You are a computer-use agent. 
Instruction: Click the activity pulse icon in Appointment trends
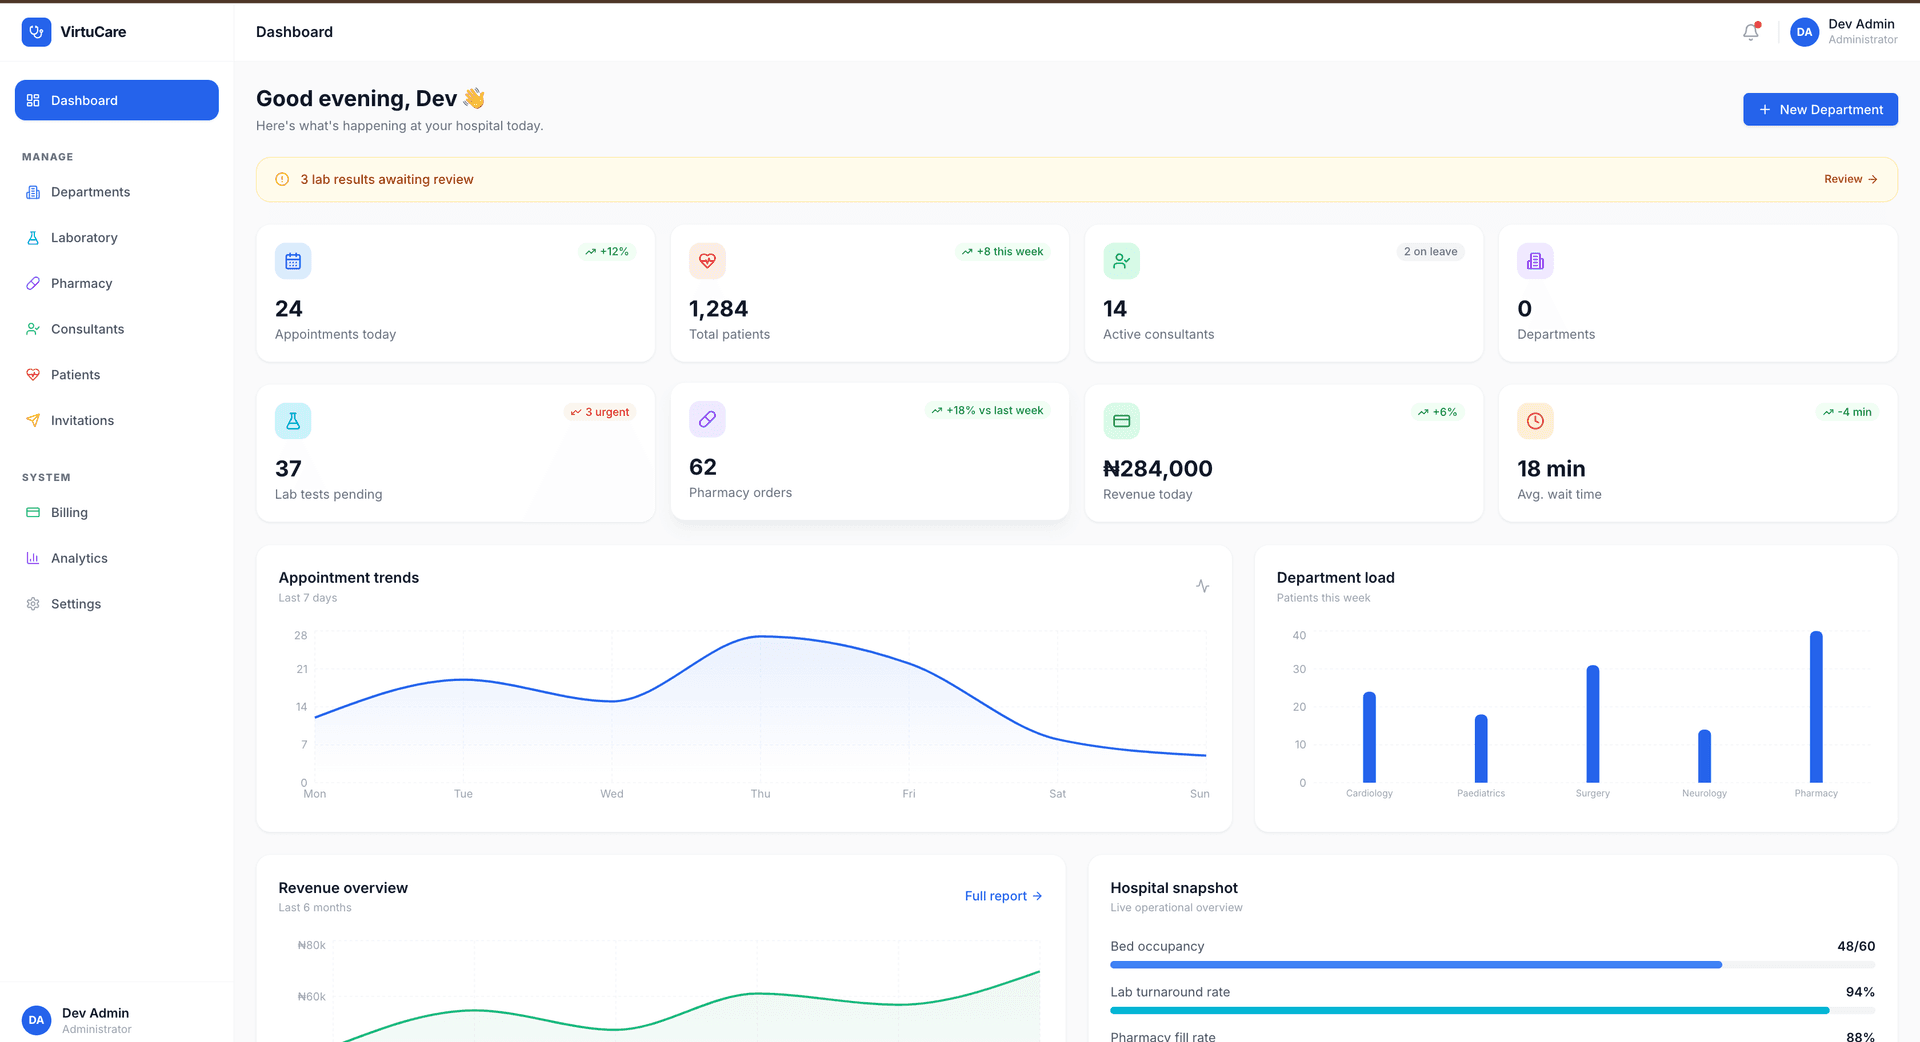(x=1202, y=586)
